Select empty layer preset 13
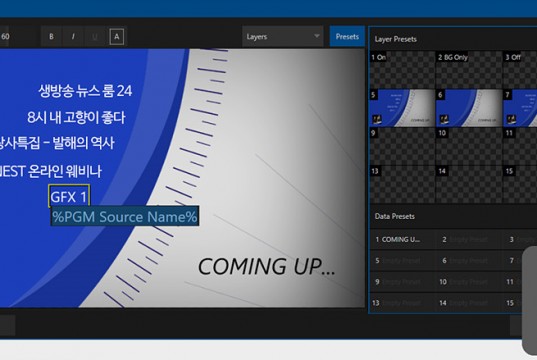537x360 pixels. pyautogui.click(x=402, y=185)
